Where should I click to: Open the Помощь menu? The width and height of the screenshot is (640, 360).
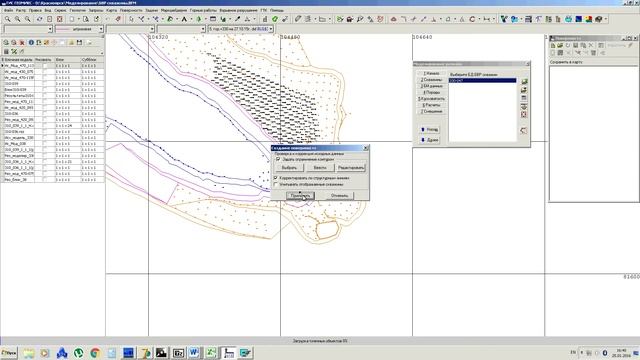[277, 10]
